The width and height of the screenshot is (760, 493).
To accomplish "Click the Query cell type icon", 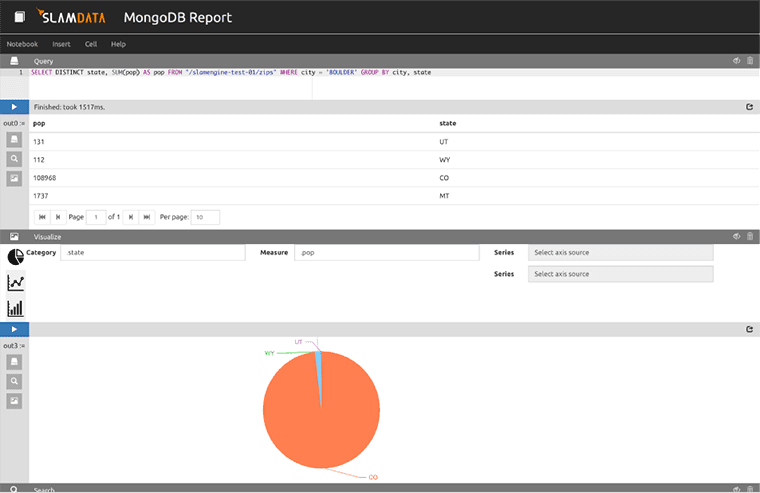I will coord(14,61).
